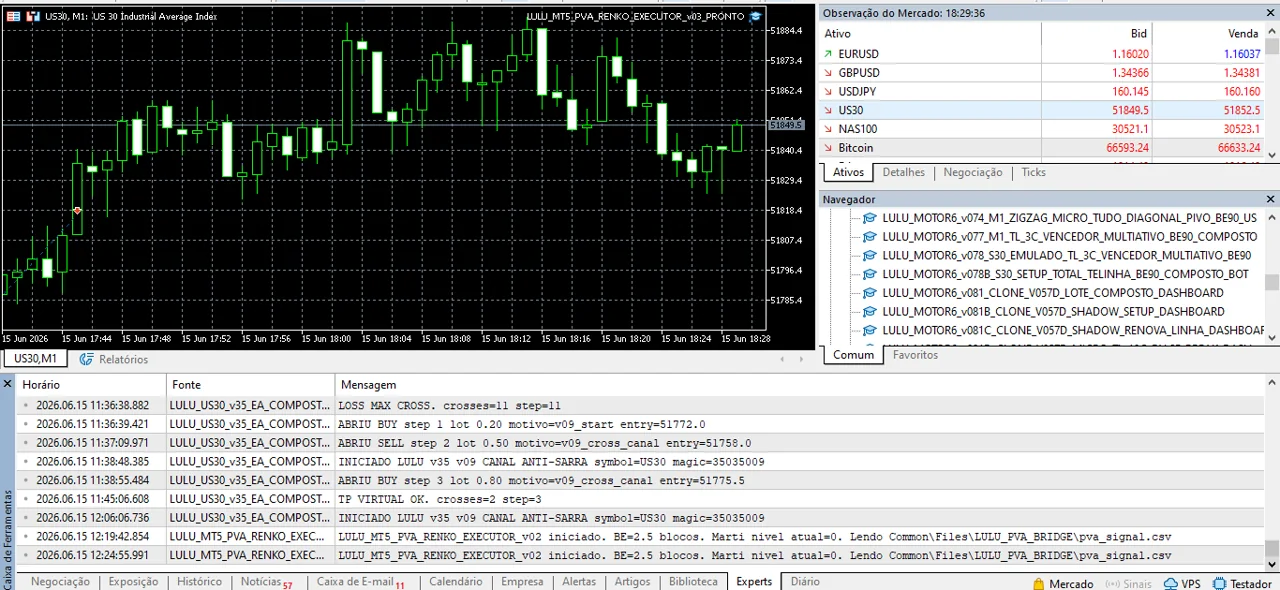Viewport: 1280px width, 590px height.
Task: Click the USDJPY down-trend arrow icon
Action: coord(828,92)
